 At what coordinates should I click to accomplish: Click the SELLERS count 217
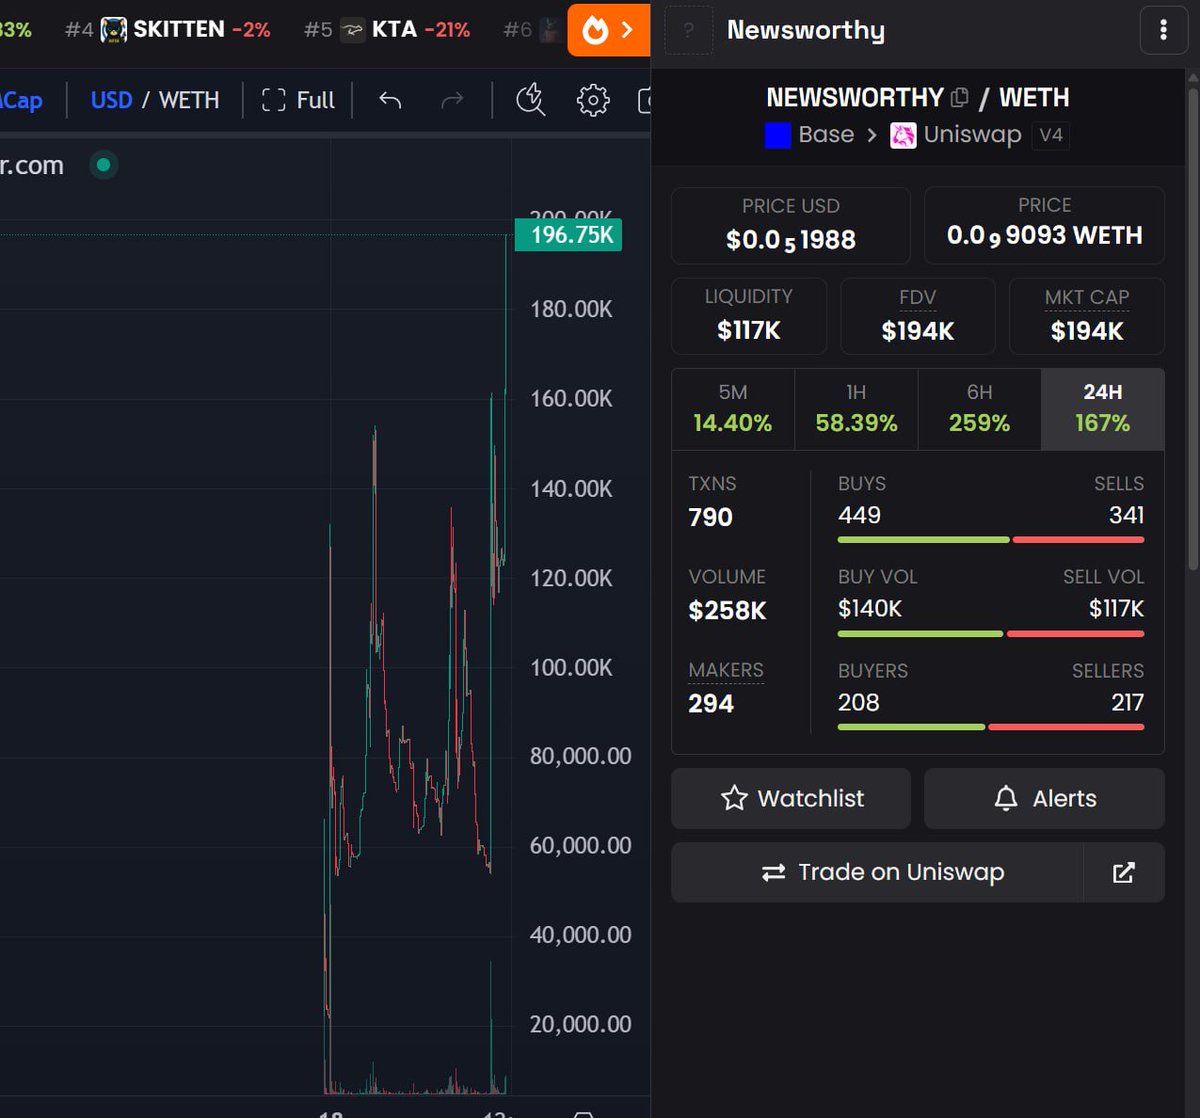pos(1127,702)
